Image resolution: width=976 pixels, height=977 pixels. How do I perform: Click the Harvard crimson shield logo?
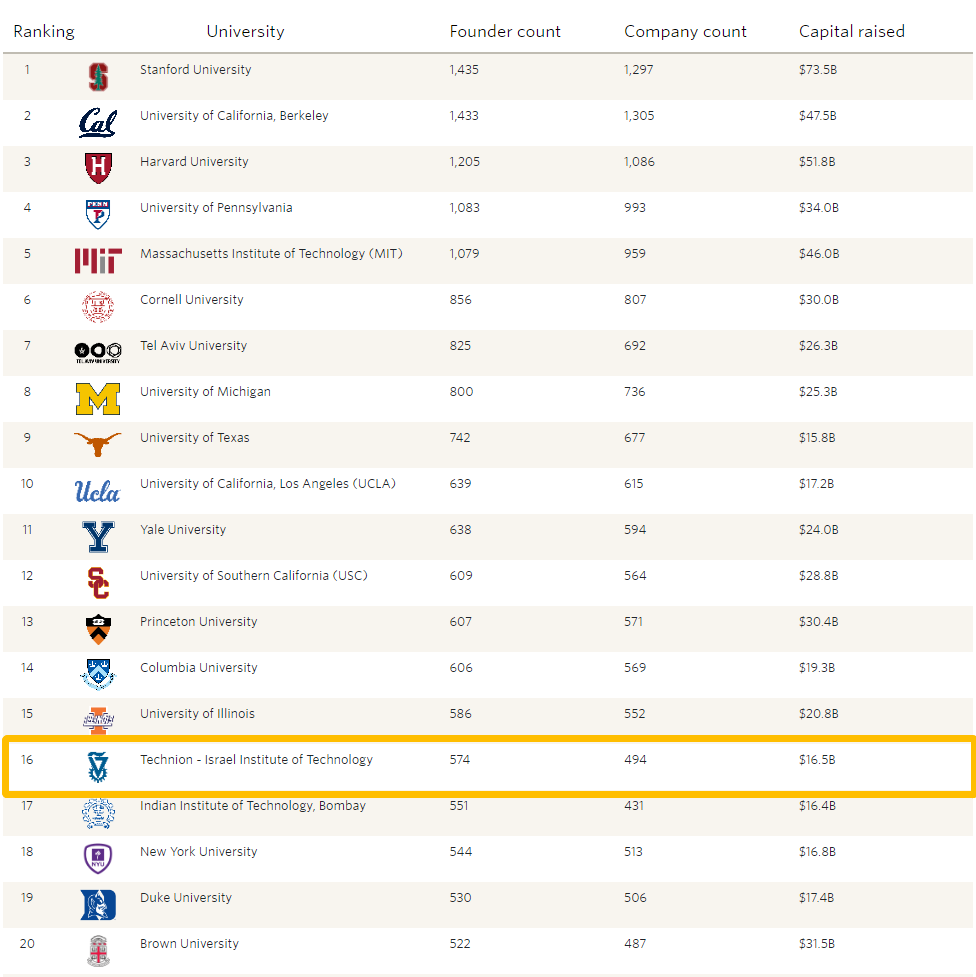98,168
